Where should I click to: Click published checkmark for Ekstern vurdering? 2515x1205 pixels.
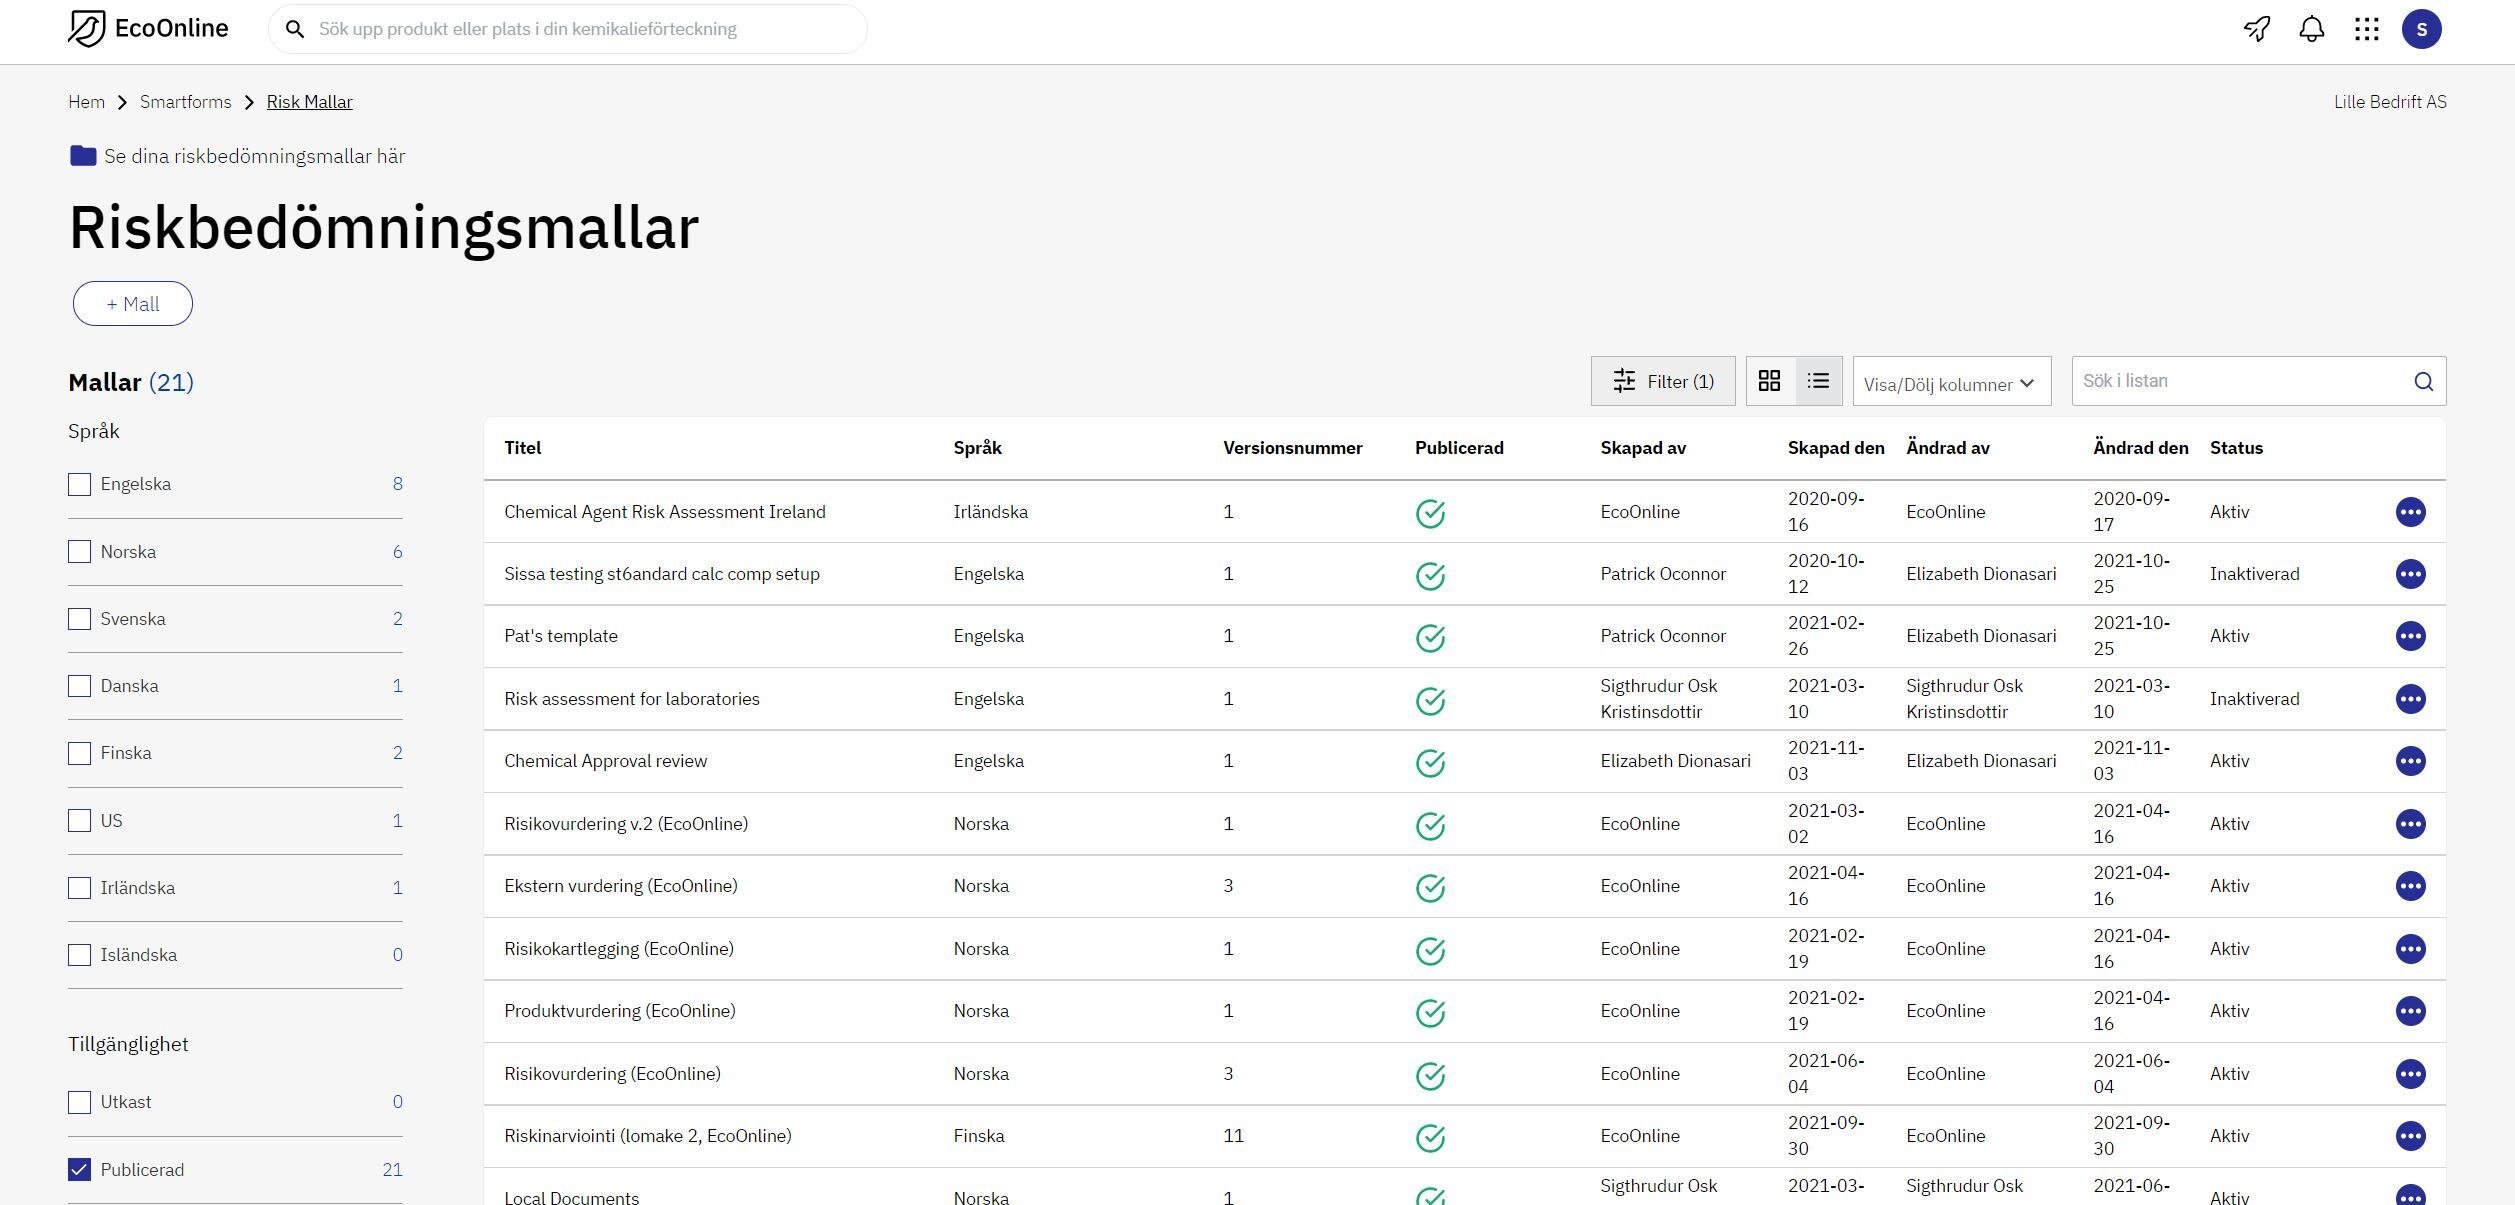[1431, 888]
